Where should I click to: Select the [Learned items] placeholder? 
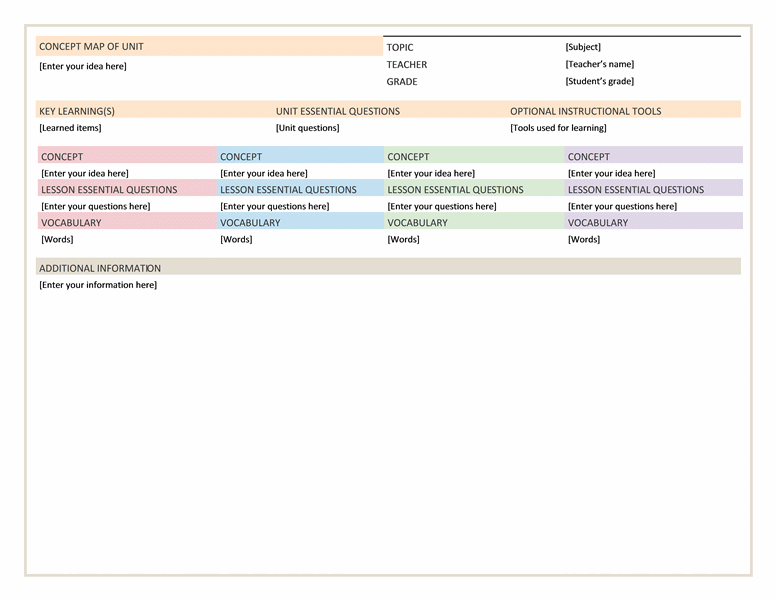(x=70, y=128)
